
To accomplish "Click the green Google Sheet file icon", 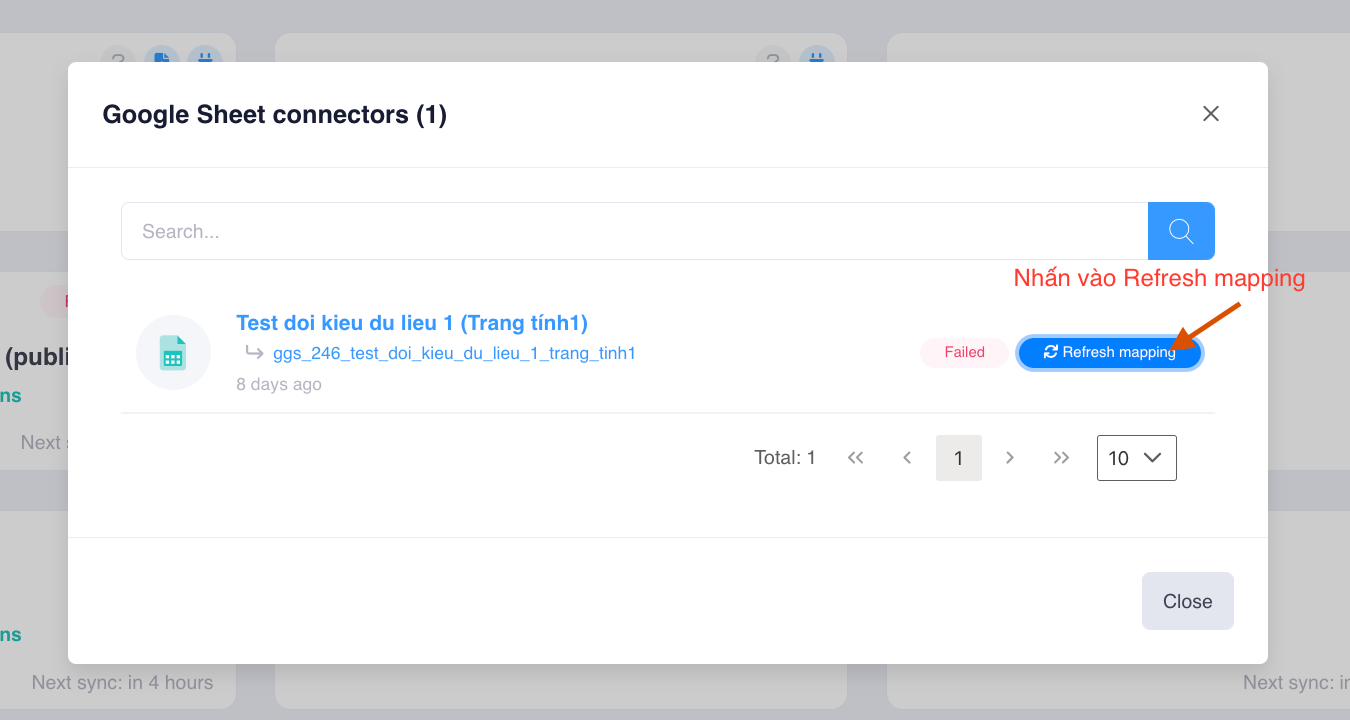I will tap(173, 352).
